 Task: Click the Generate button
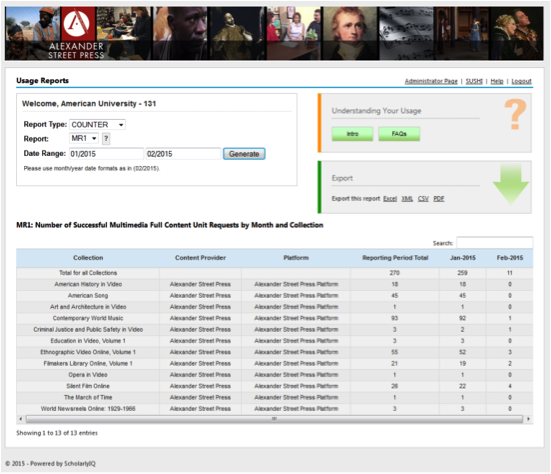coord(244,154)
